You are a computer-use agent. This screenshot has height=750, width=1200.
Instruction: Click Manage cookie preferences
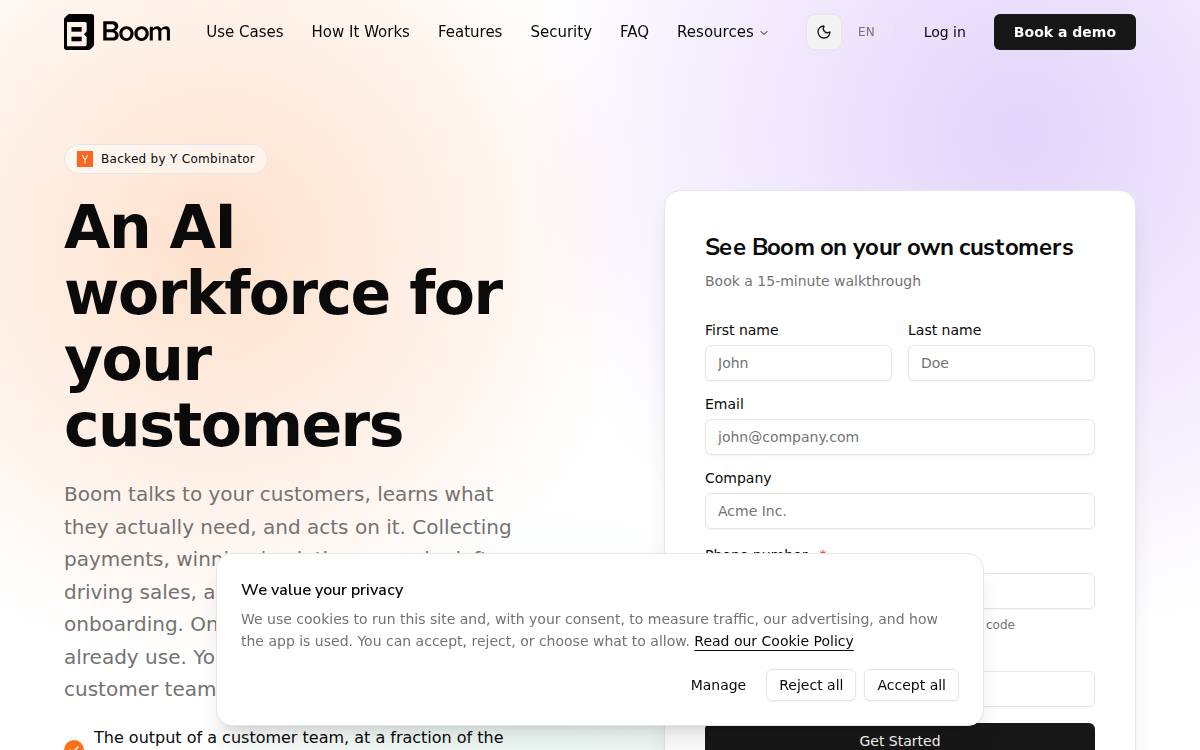click(718, 685)
